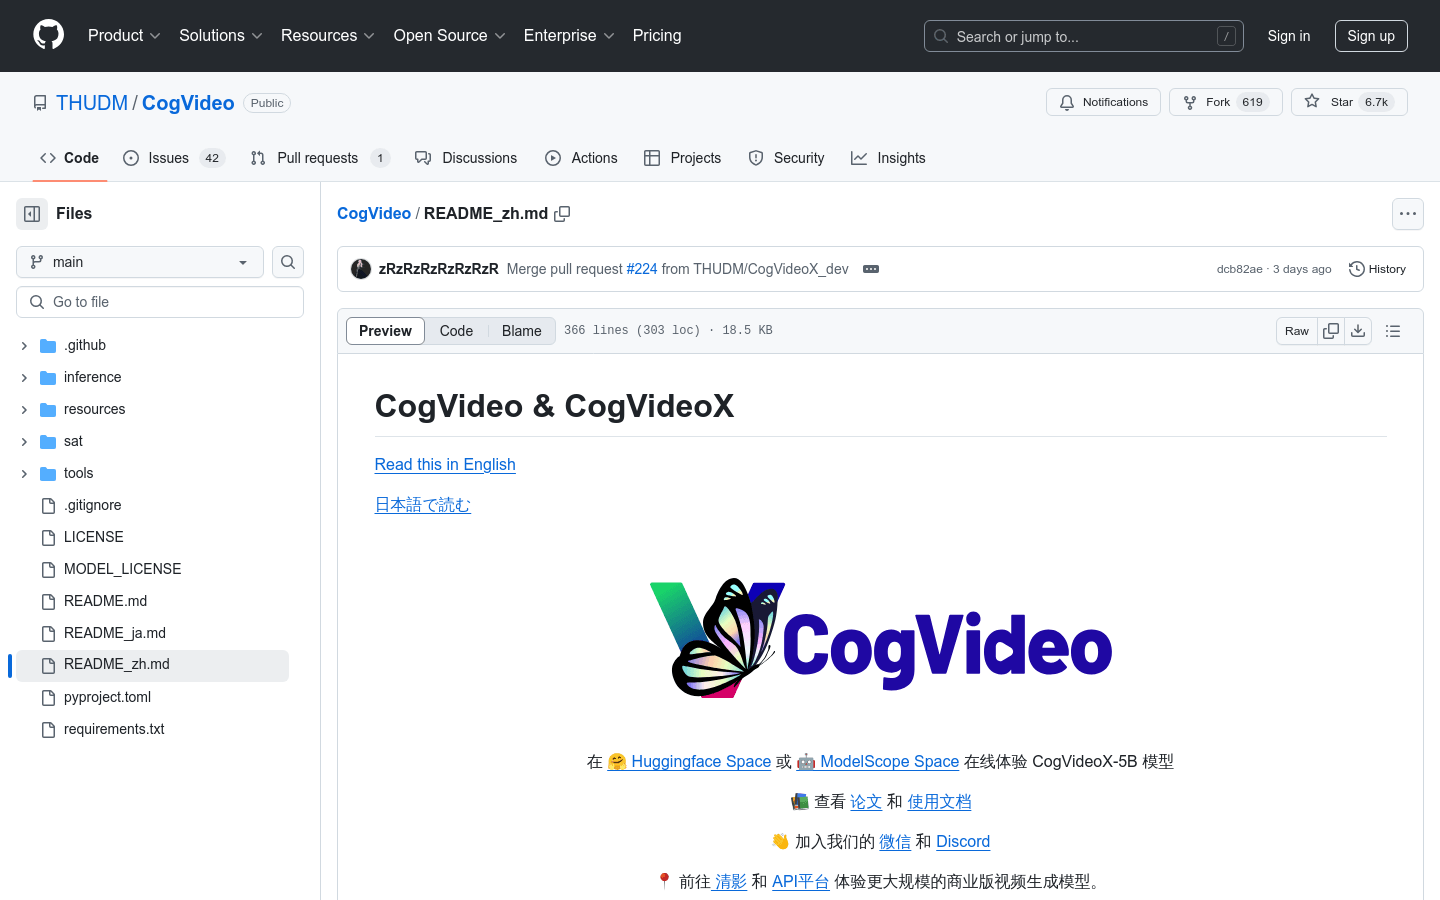
Task: Open the CogVideo repository title link
Action: click(x=188, y=103)
